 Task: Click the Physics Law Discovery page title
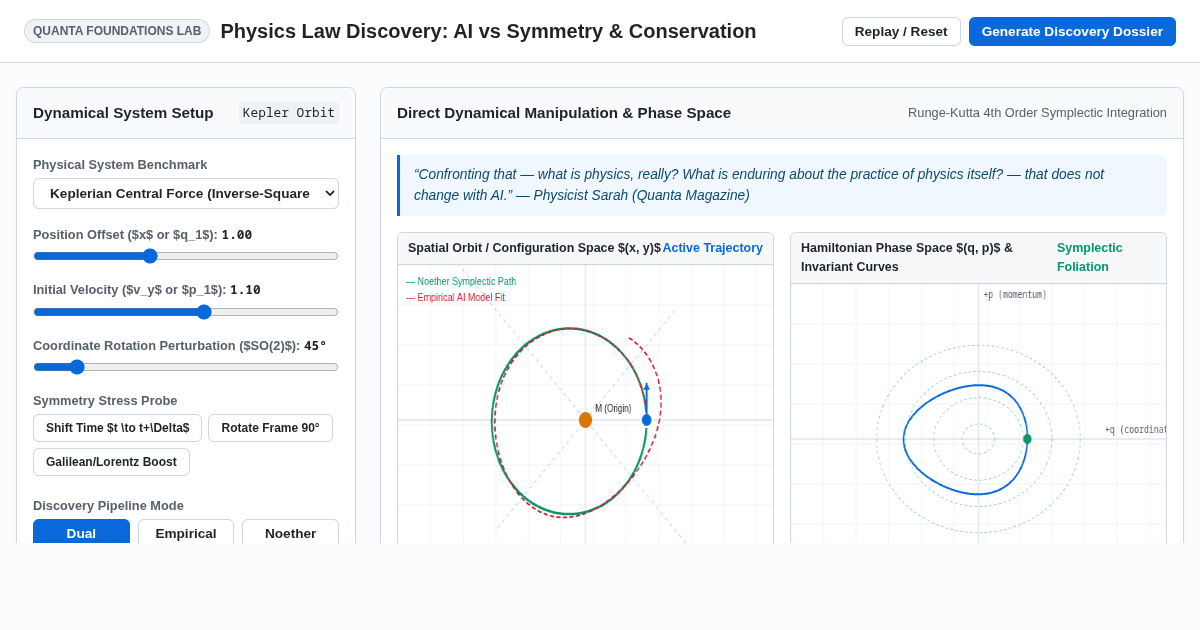[x=488, y=31]
